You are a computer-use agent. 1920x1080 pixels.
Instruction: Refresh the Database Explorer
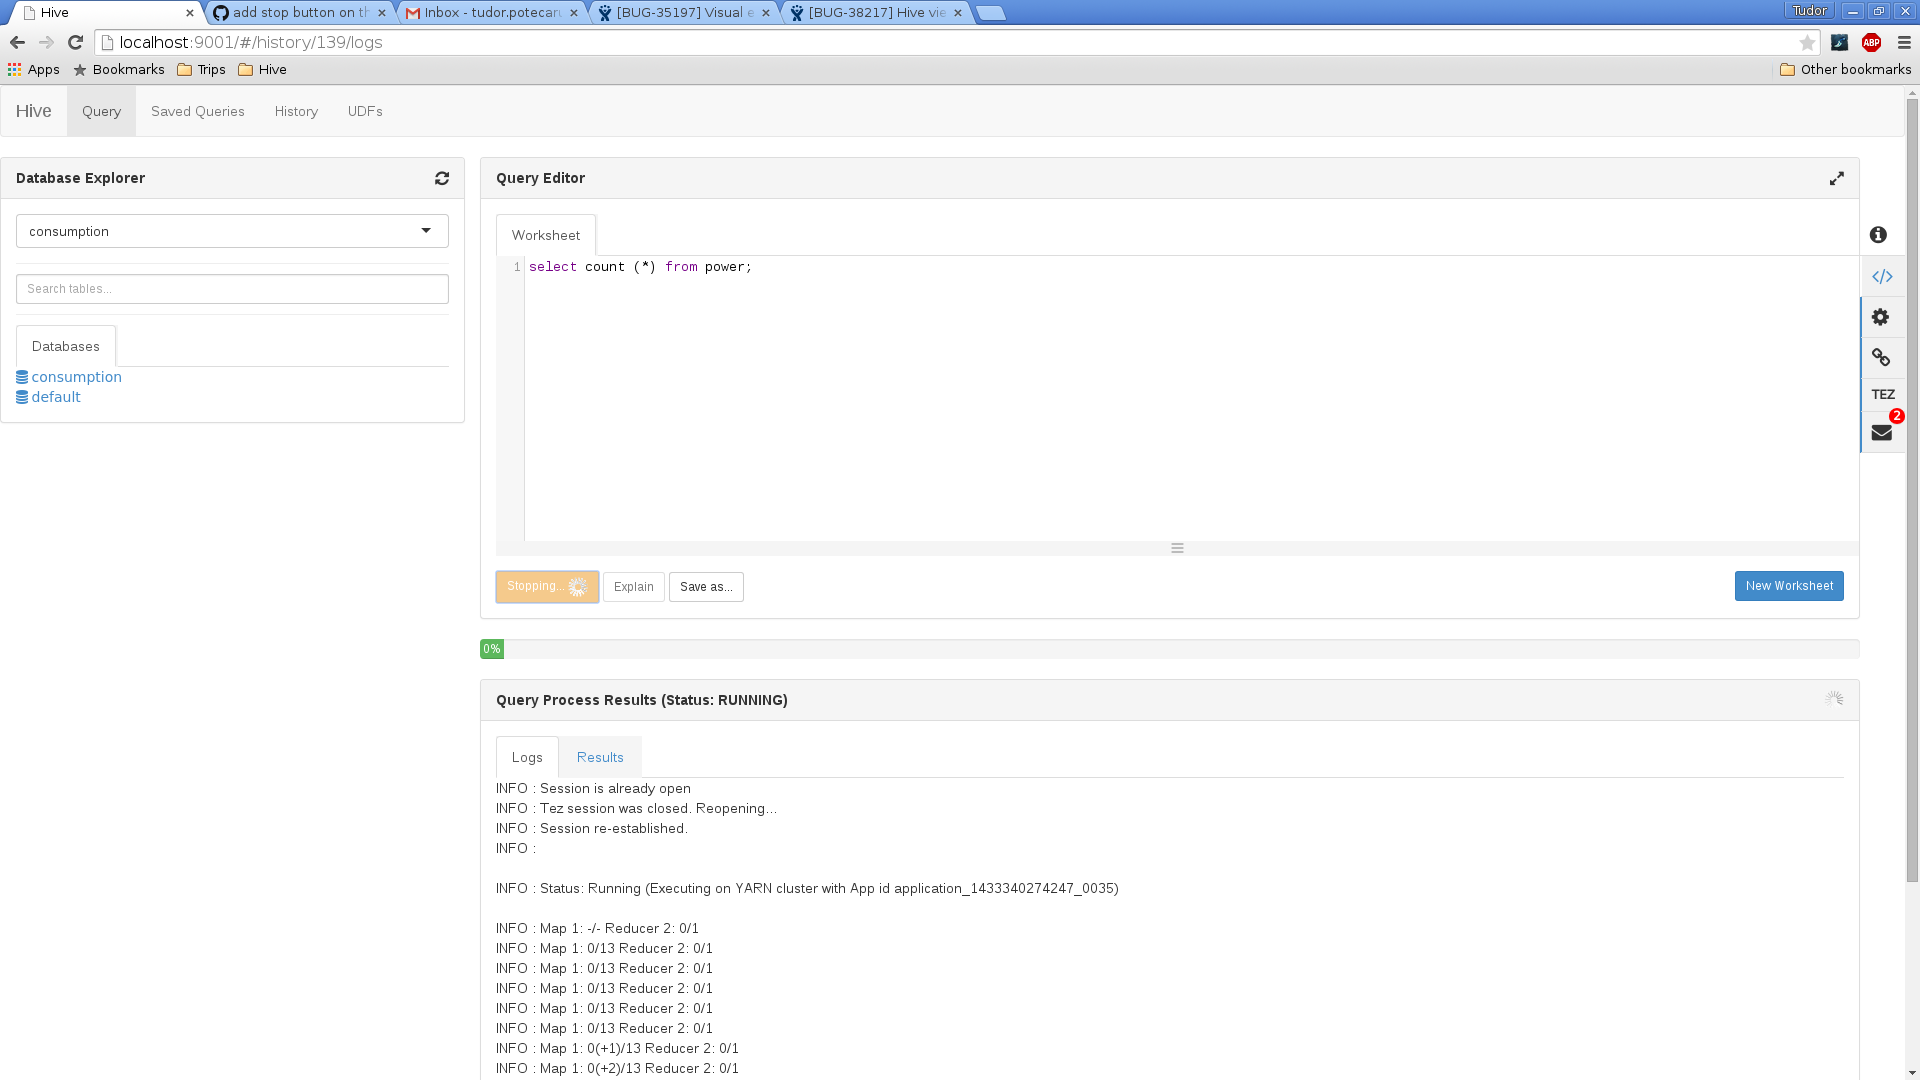pyautogui.click(x=442, y=178)
